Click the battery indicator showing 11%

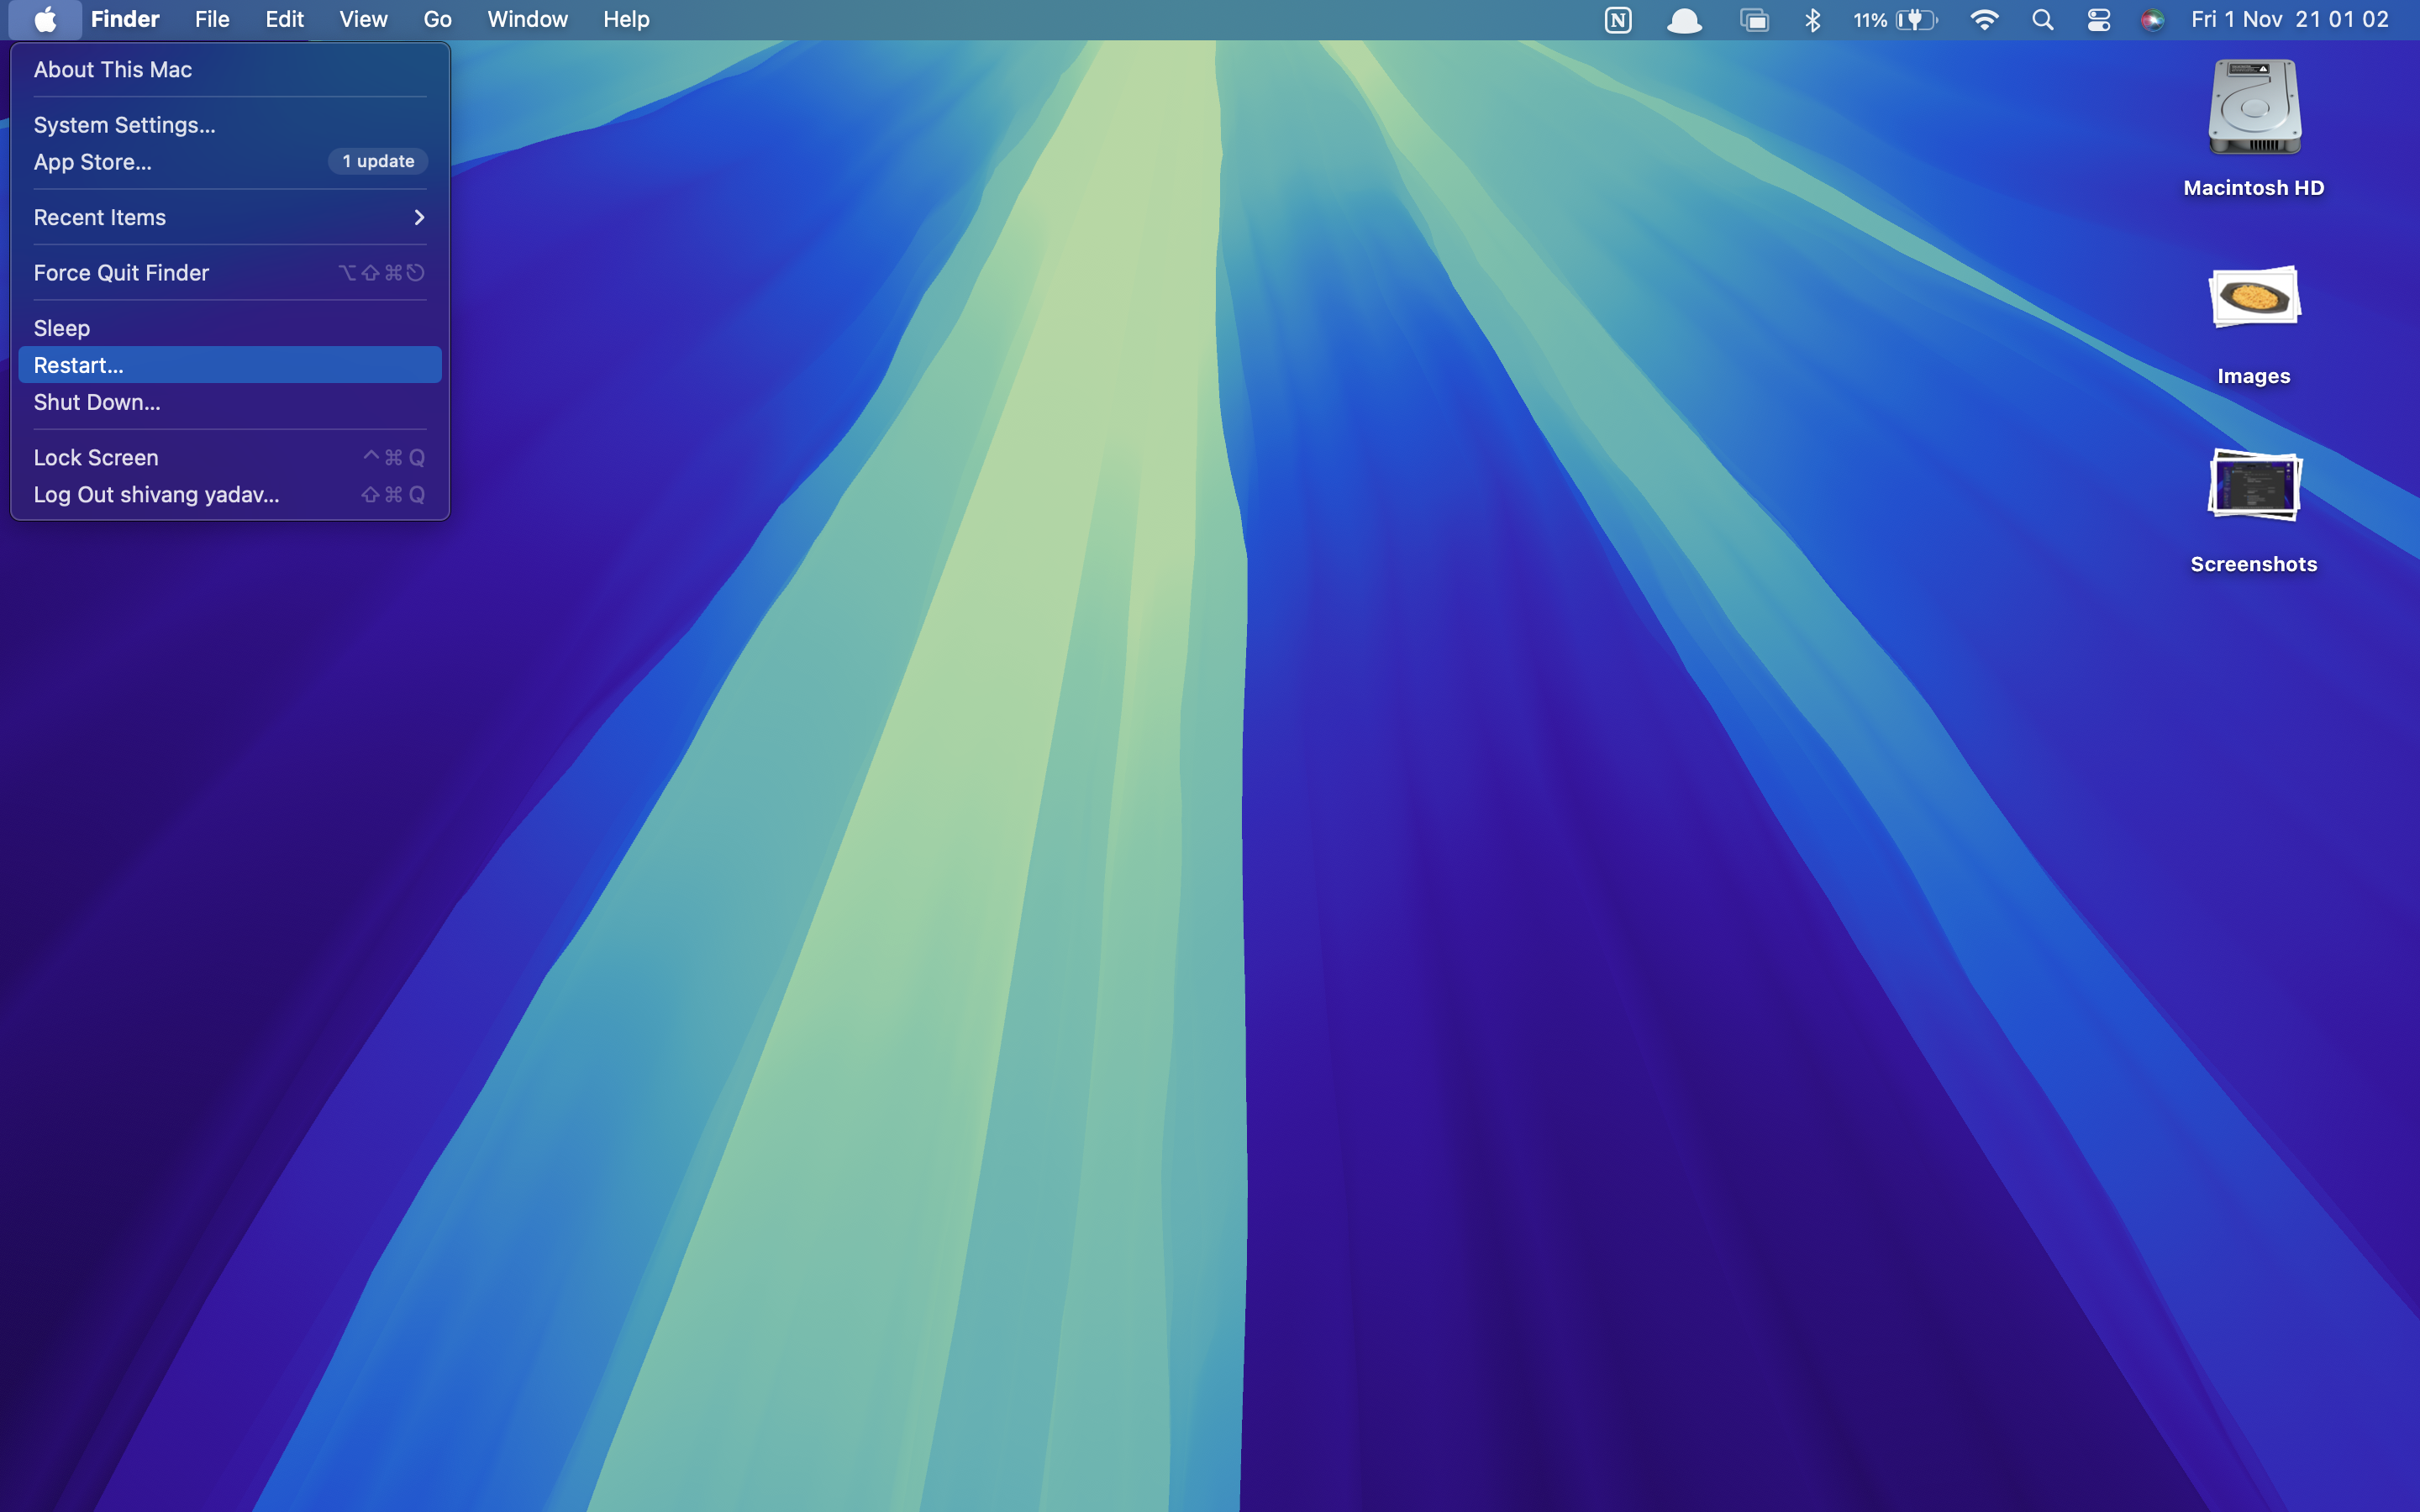point(1890,19)
